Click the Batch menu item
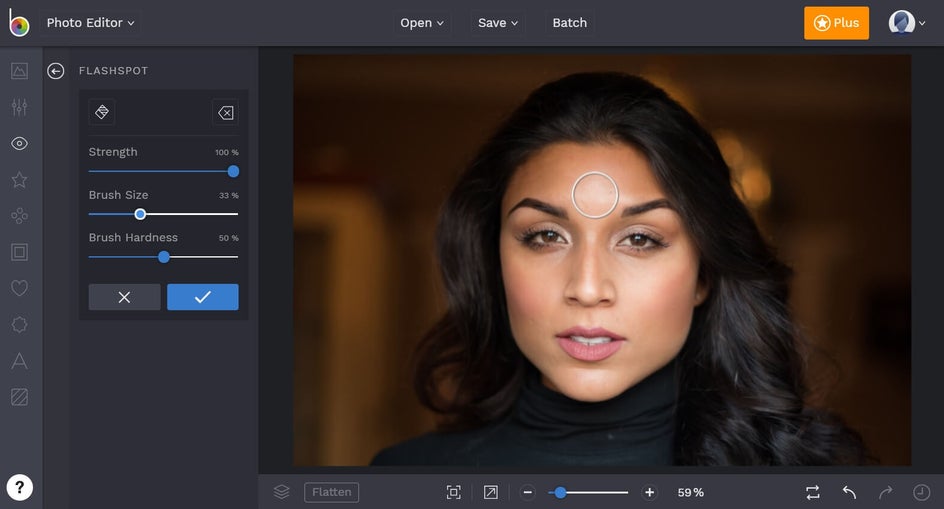The image size is (944, 509). 570,23
